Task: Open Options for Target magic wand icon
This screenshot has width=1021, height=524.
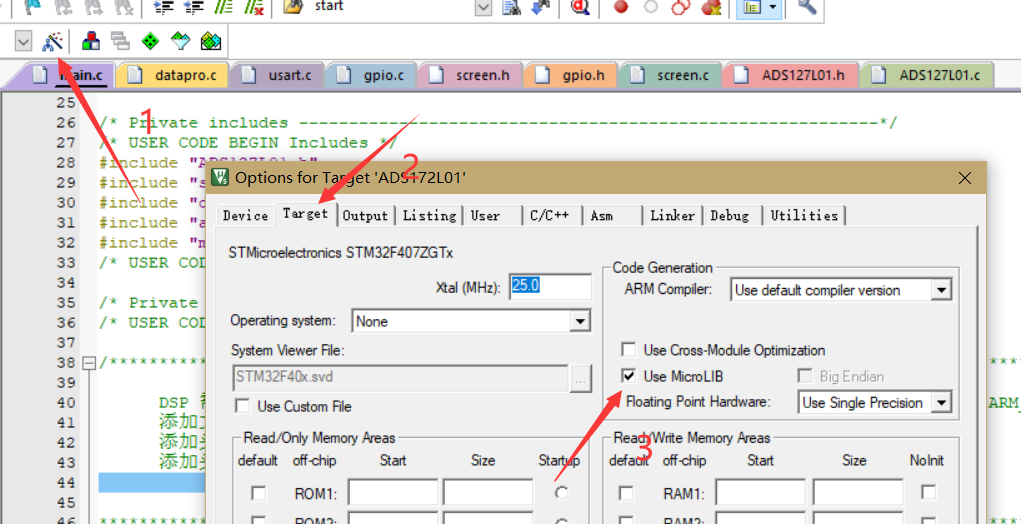Action: [52, 42]
